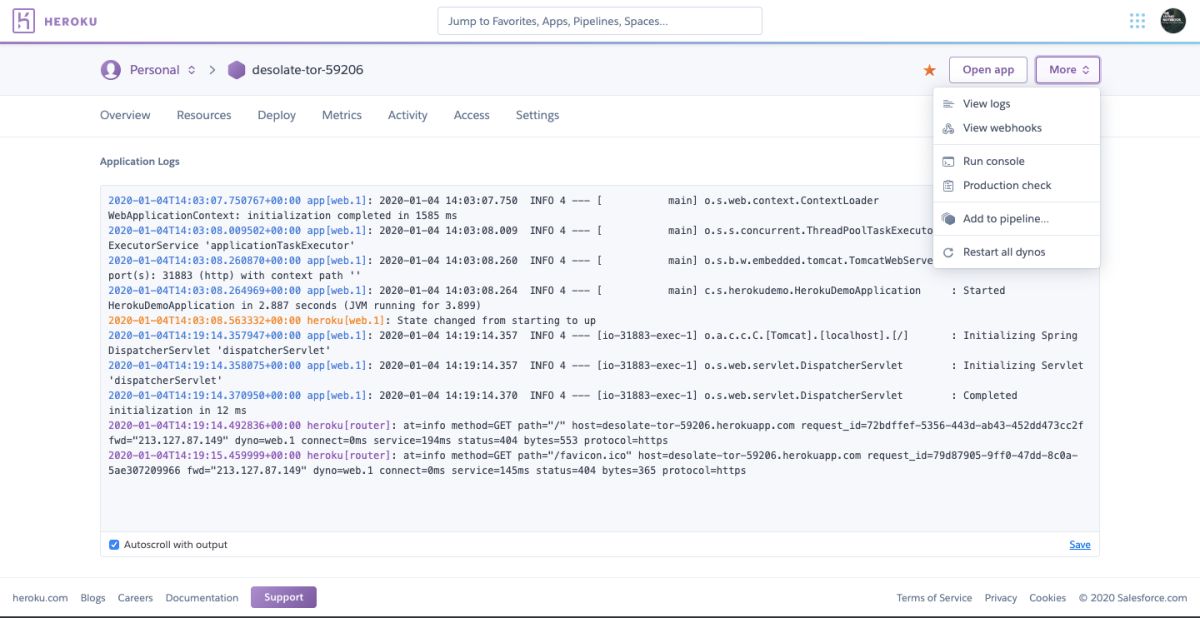Click the Add to pipeline stacked-hexagons icon

coord(948,219)
